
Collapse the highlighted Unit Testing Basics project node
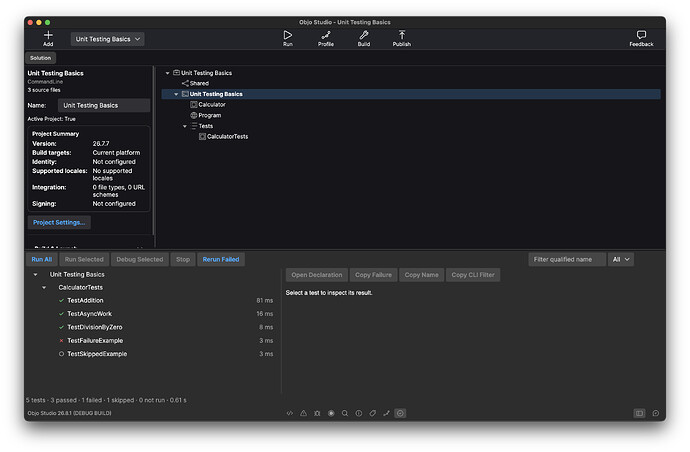tap(176, 94)
